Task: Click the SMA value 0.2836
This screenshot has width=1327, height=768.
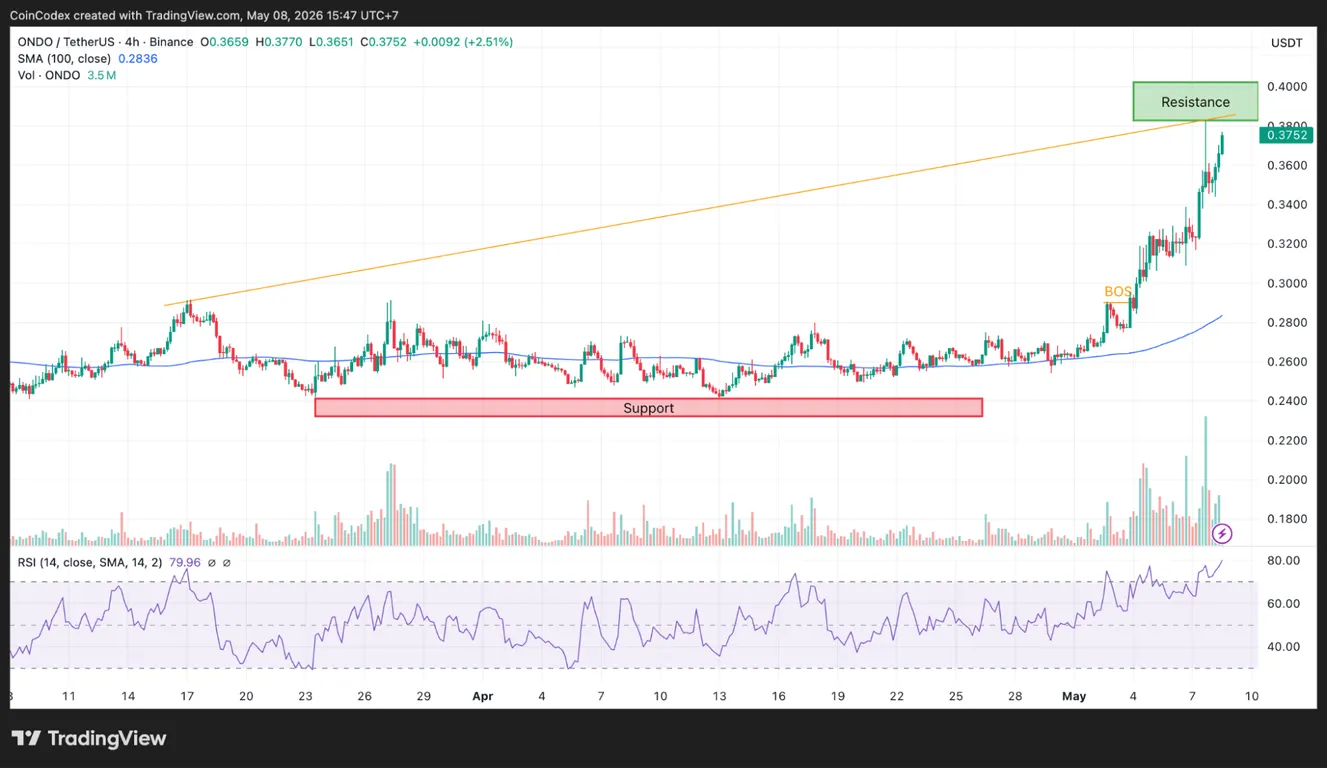Action: coord(138,59)
